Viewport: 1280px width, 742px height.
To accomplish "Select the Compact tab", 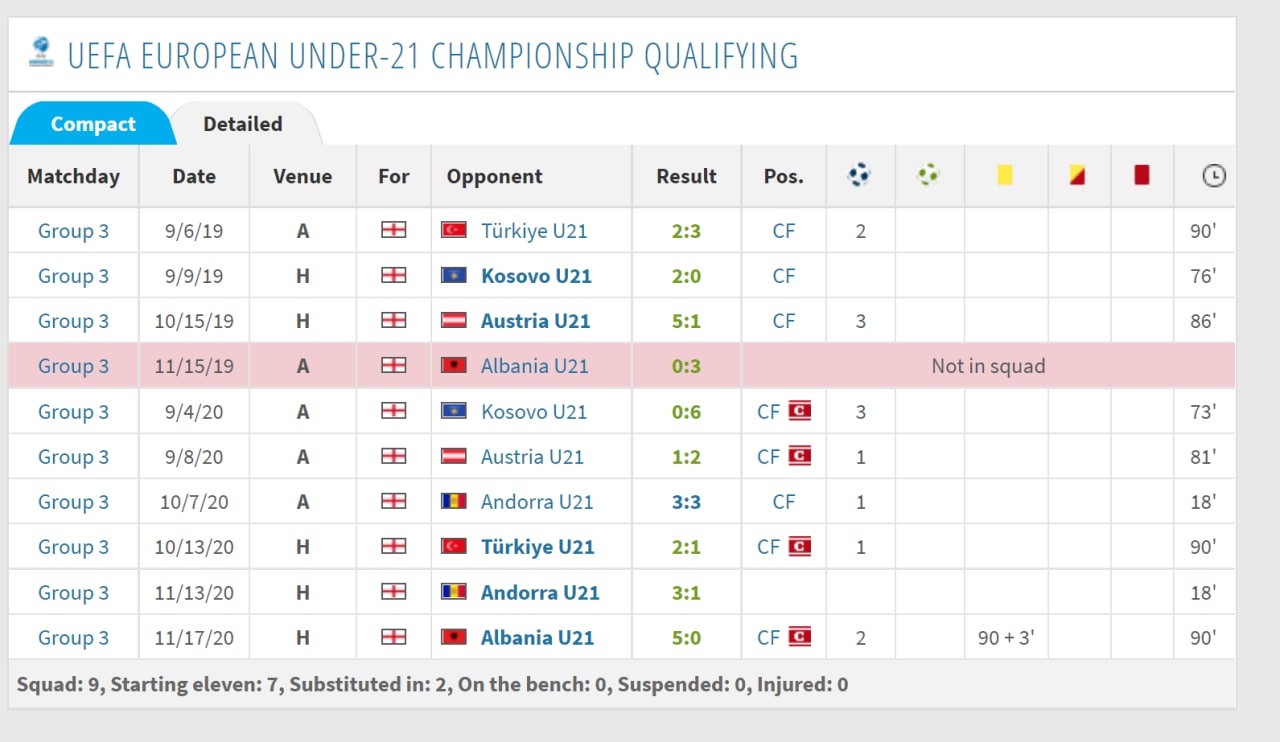I will (x=93, y=124).
